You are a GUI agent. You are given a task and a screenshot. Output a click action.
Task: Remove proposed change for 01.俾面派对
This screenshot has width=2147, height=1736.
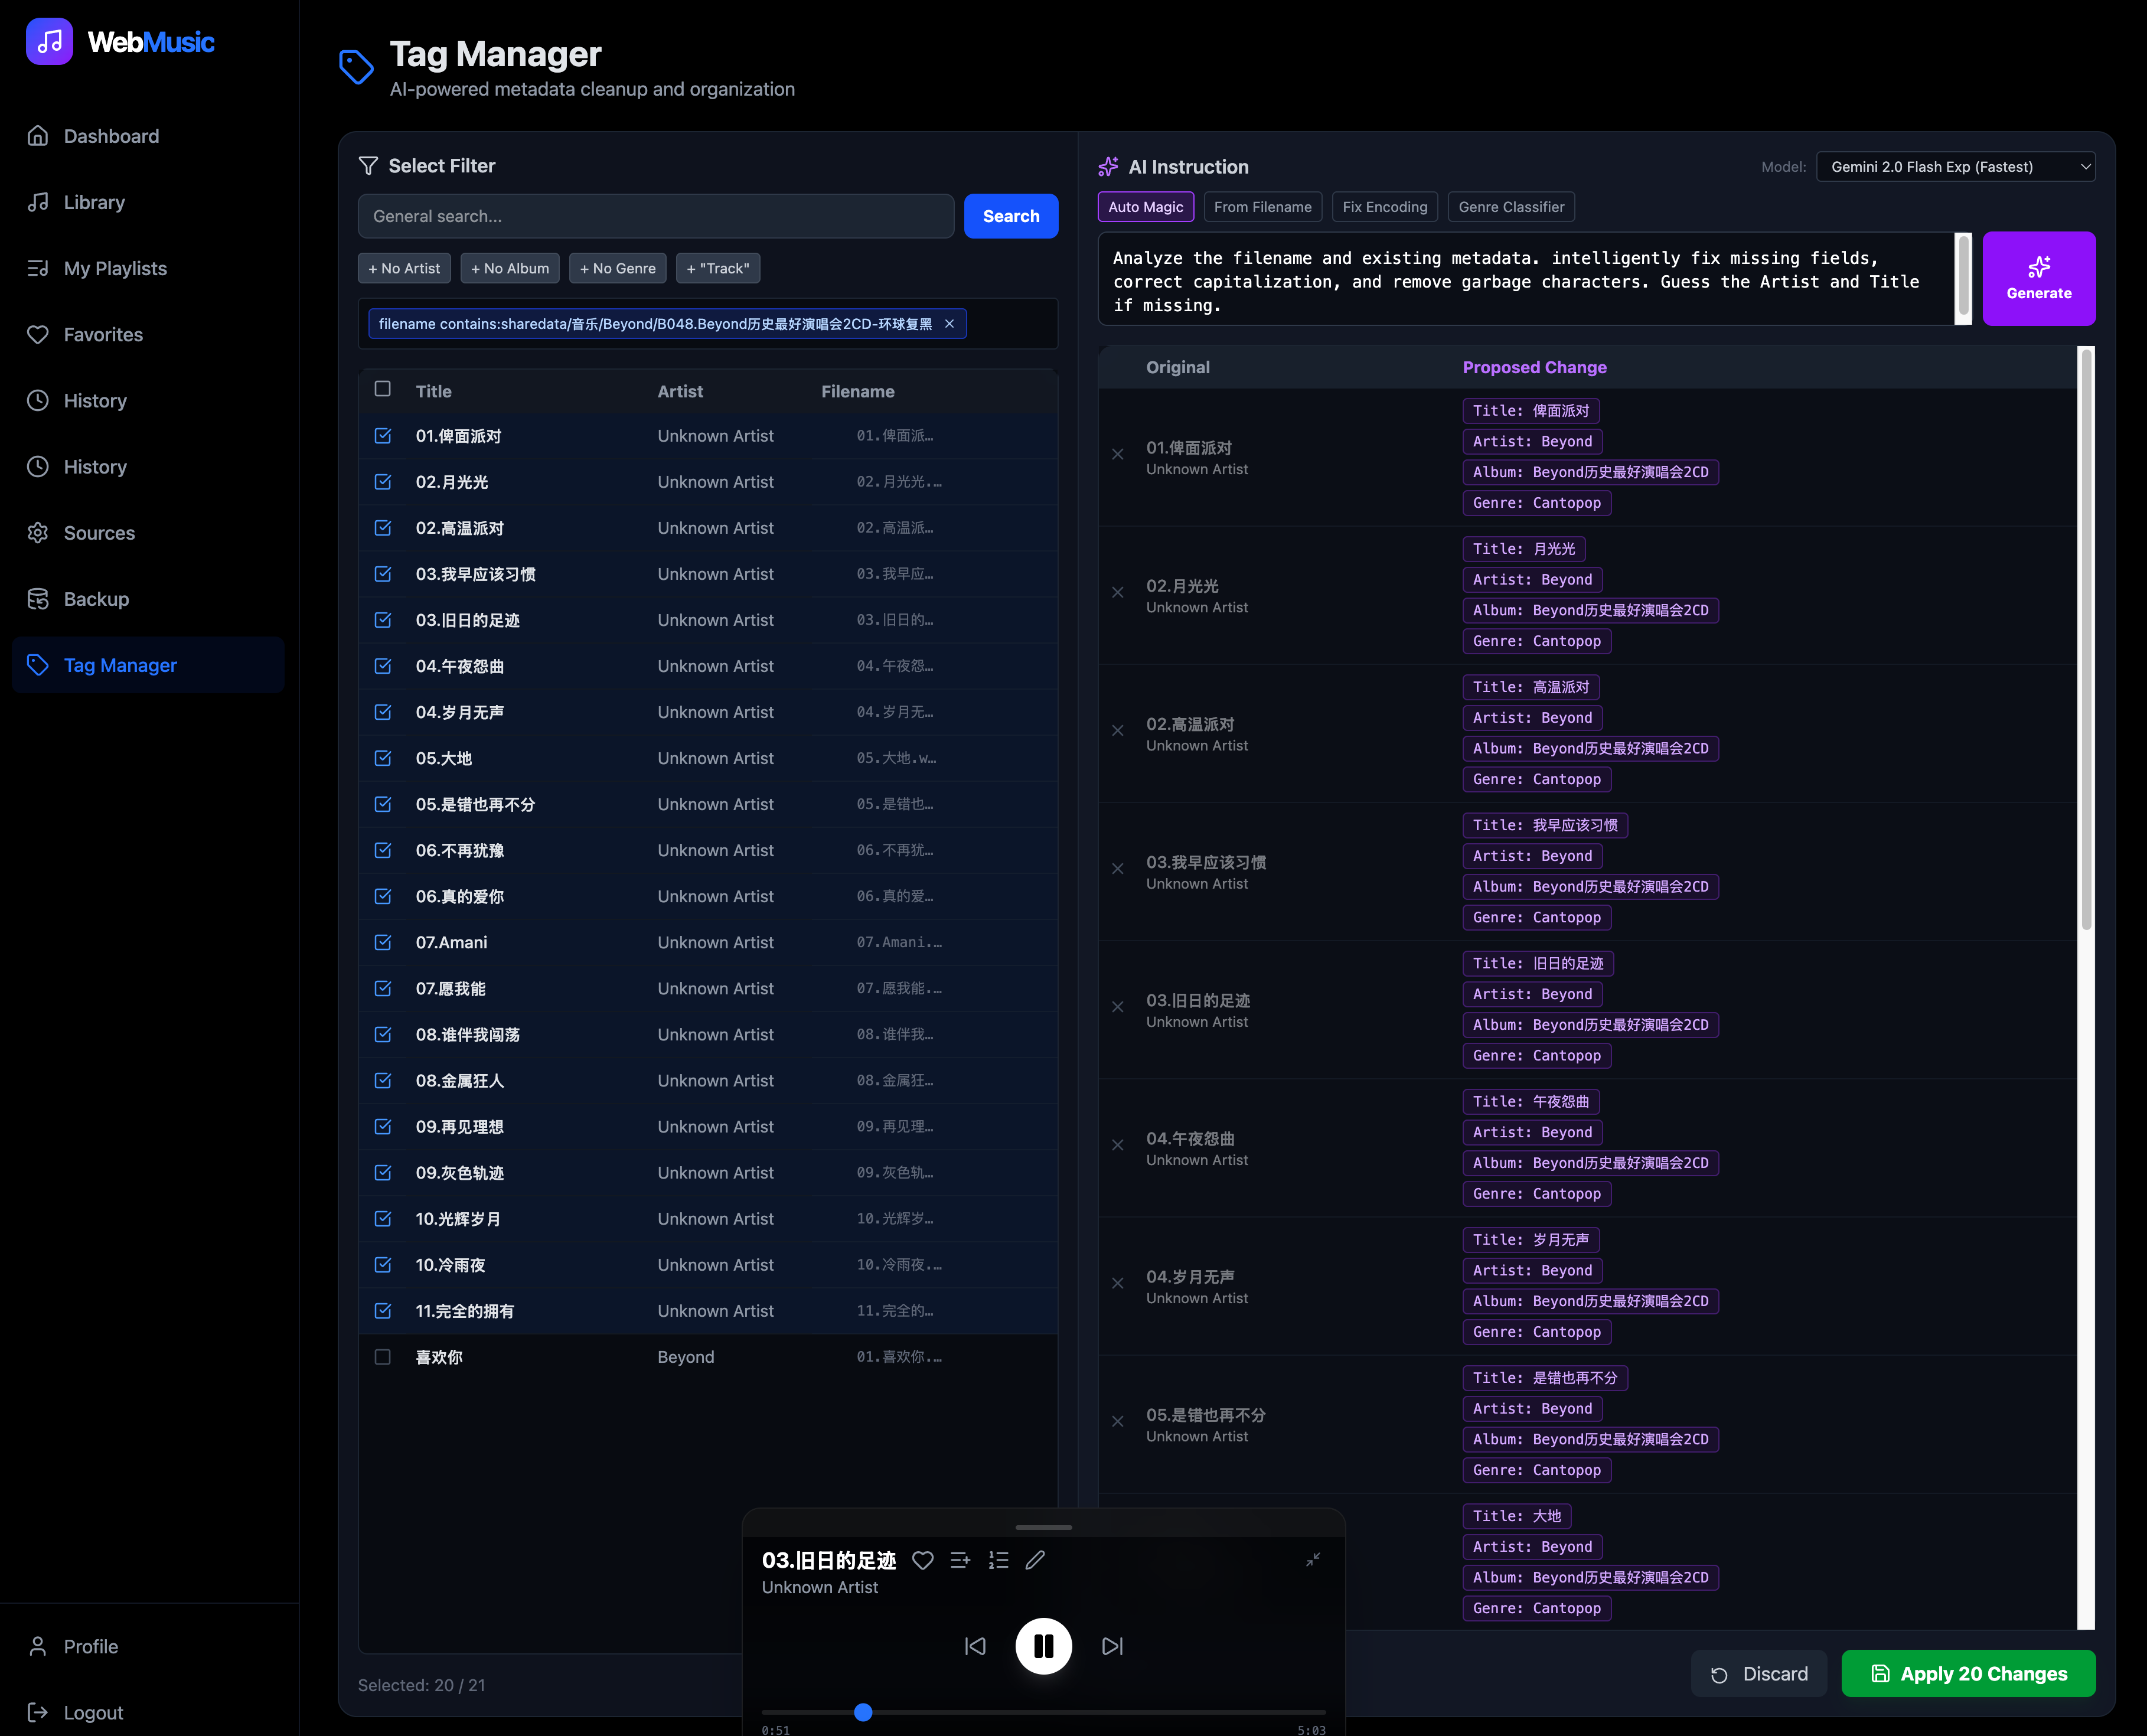tap(1118, 455)
